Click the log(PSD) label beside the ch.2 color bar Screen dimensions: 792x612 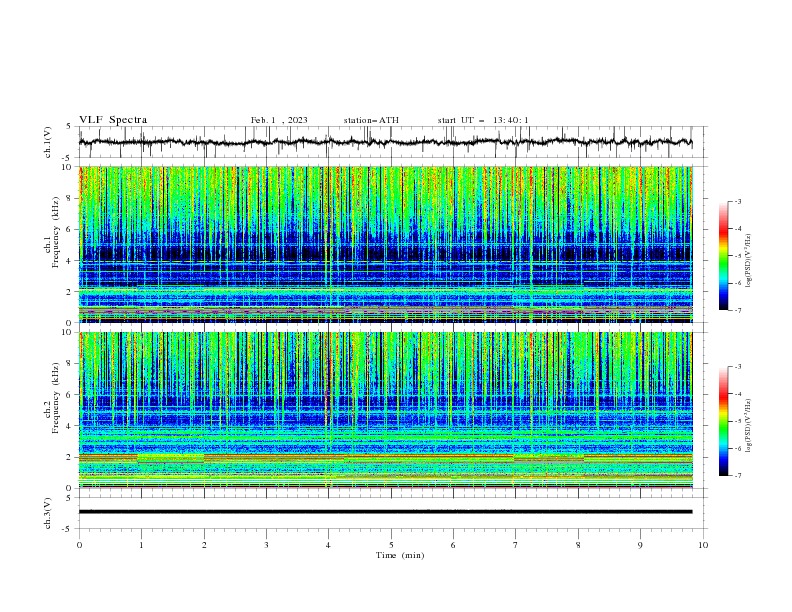(748, 425)
